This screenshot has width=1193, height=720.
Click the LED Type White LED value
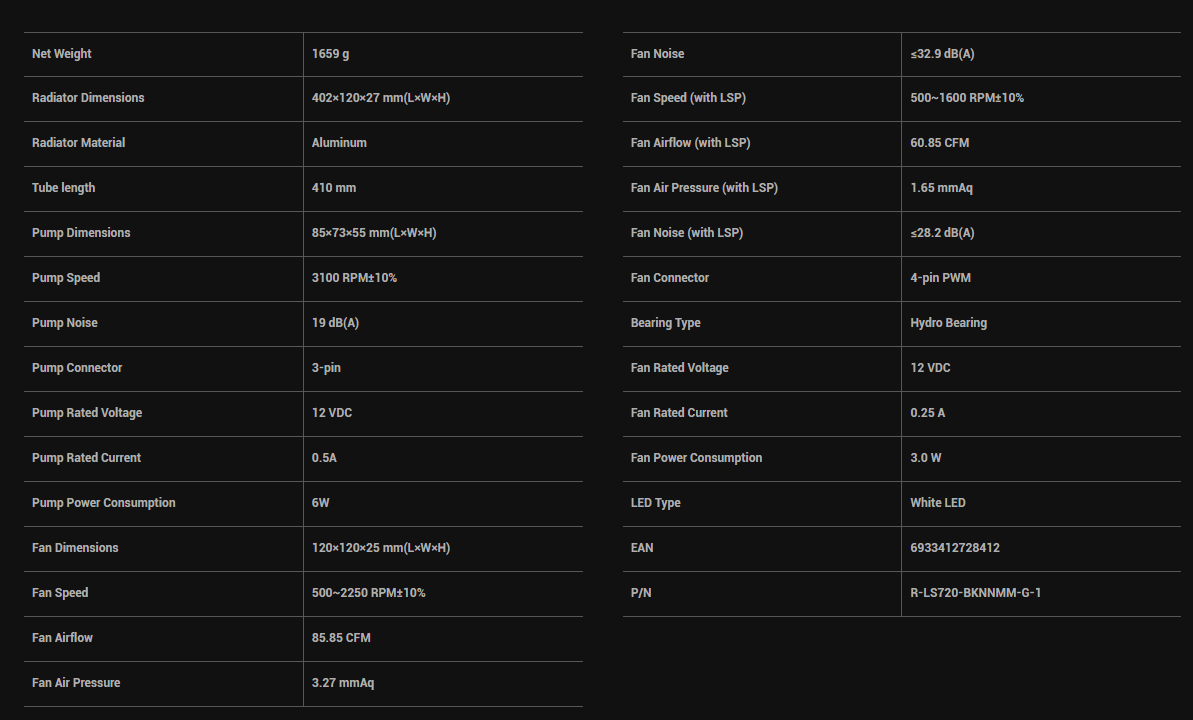937,503
